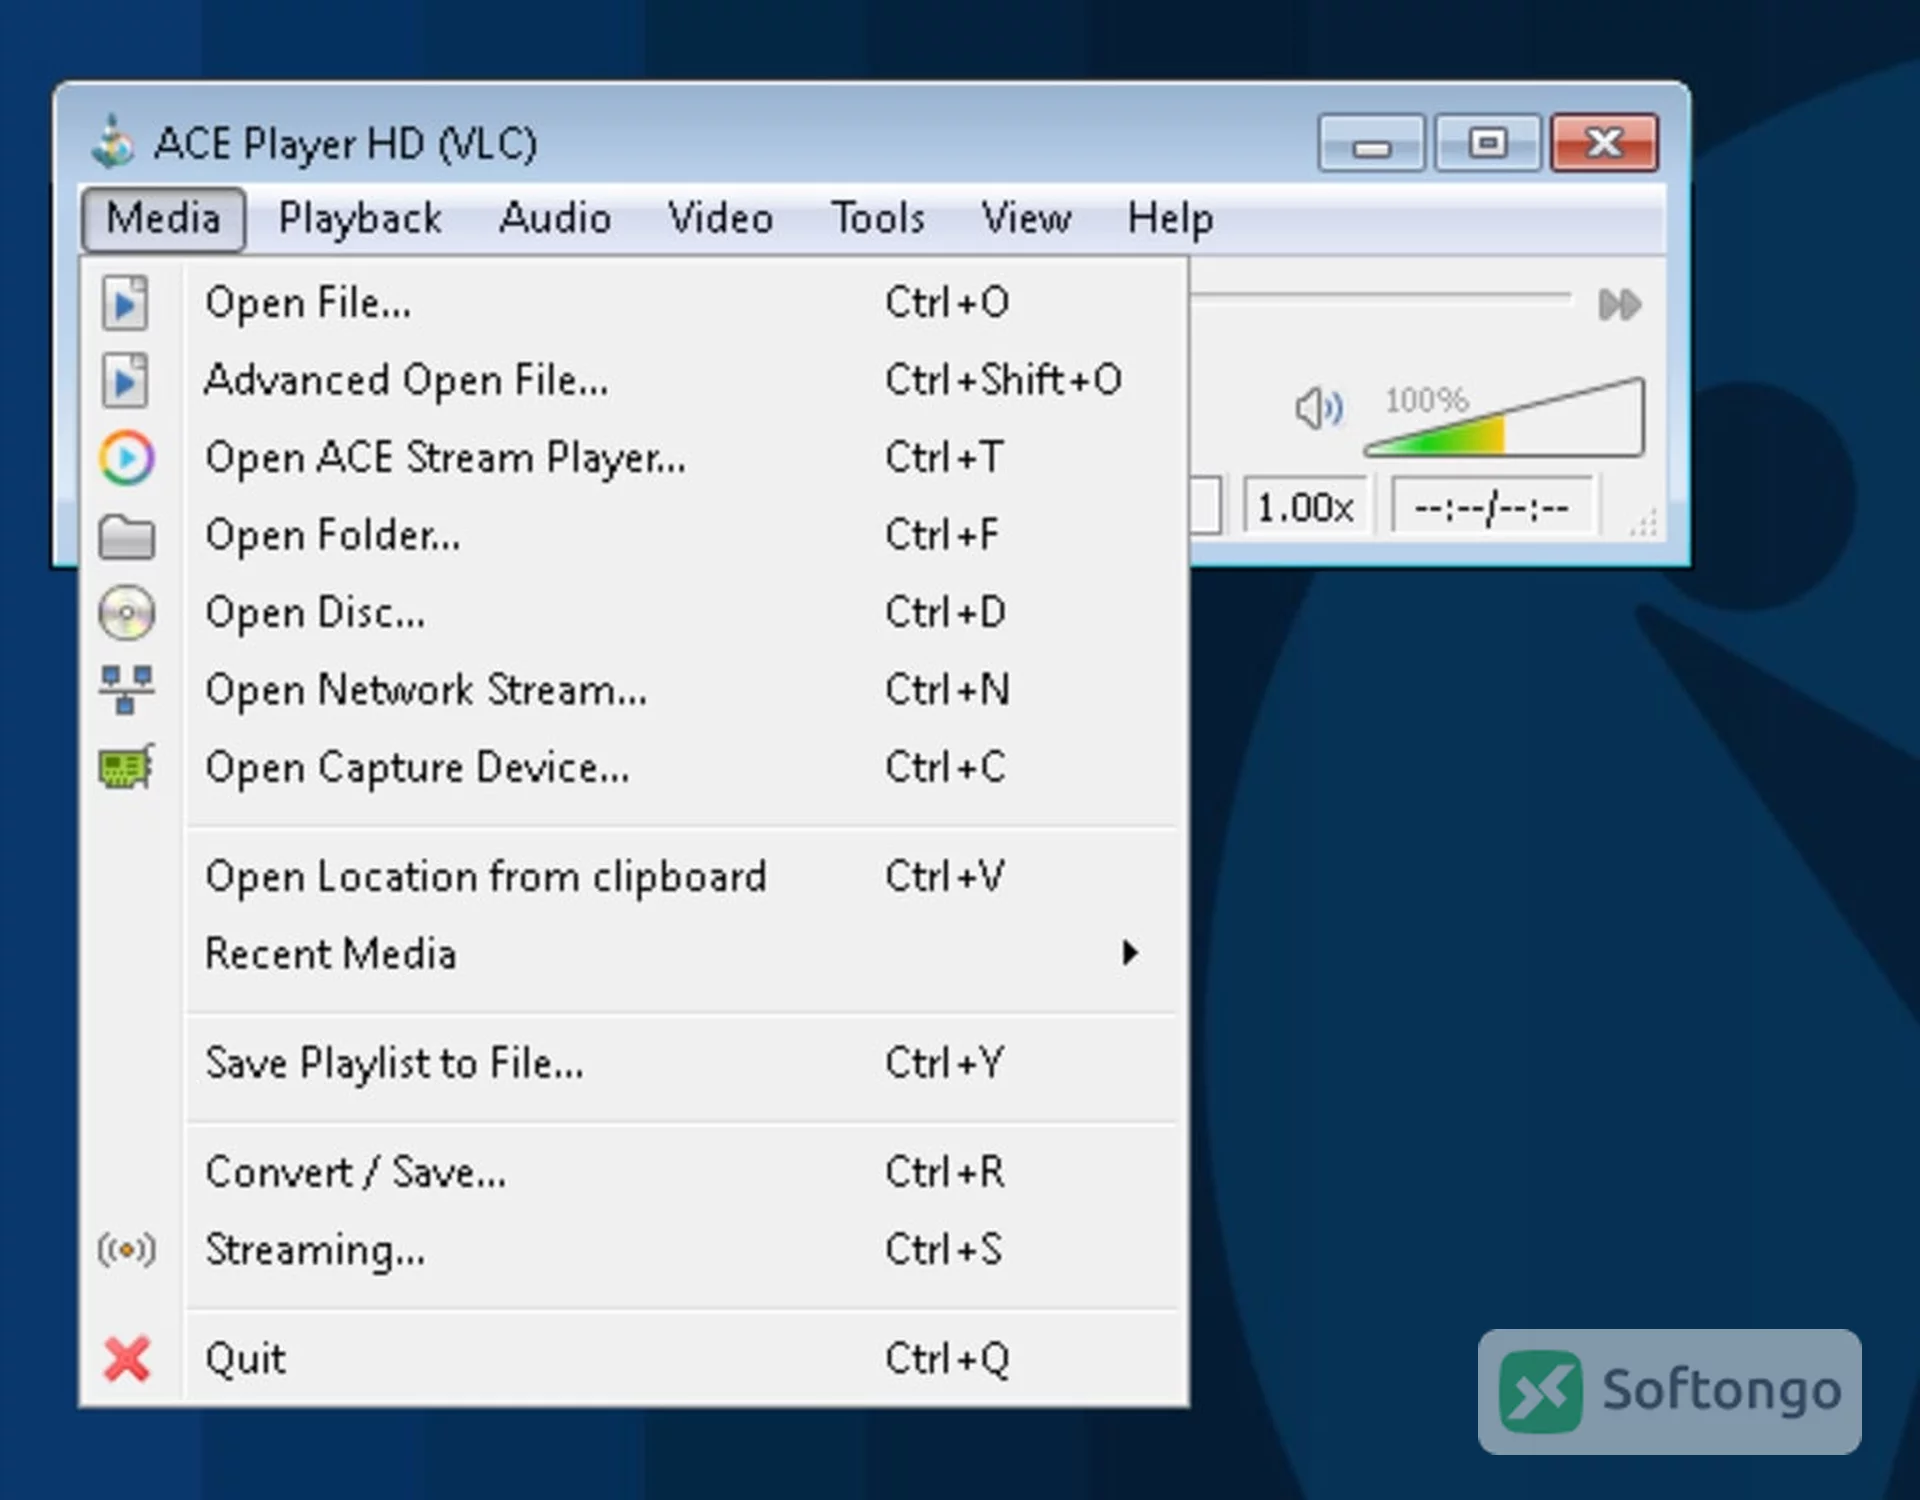
Task: Click the Open File document icon
Action: coord(125,303)
